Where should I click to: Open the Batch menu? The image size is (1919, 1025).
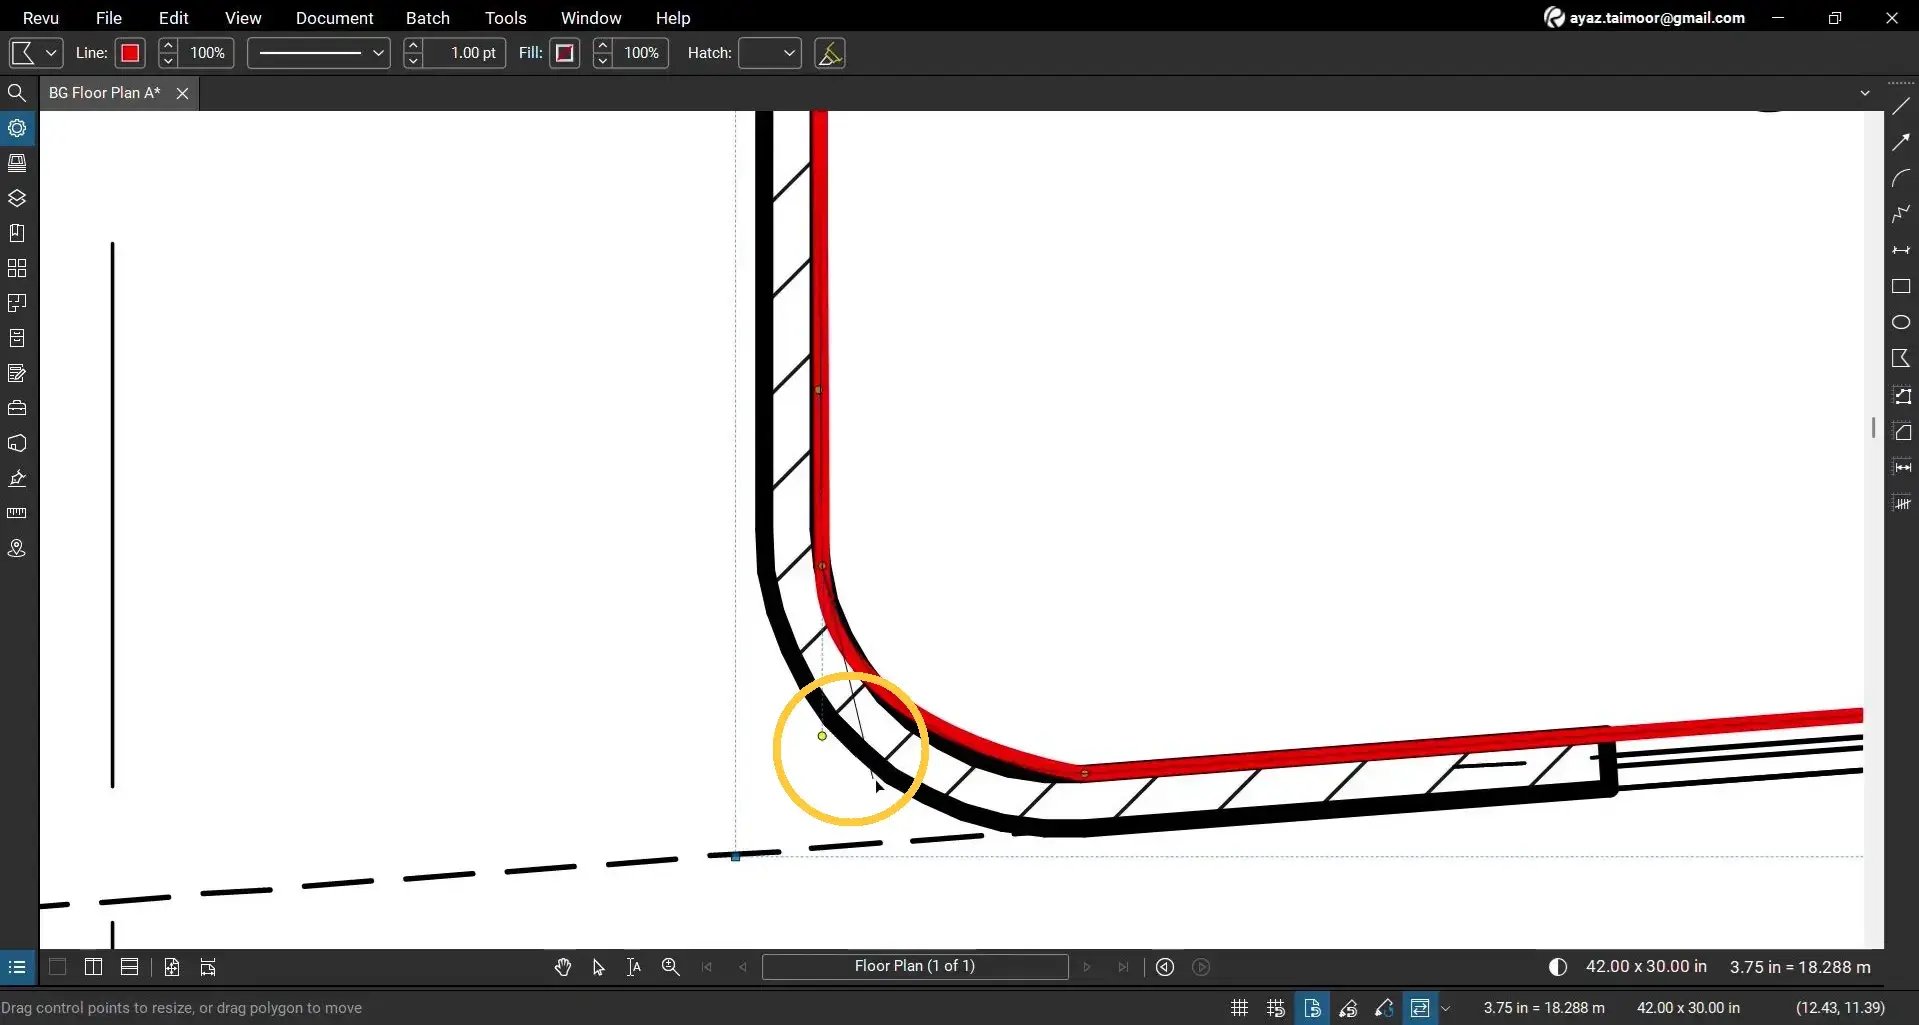click(x=427, y=17)
